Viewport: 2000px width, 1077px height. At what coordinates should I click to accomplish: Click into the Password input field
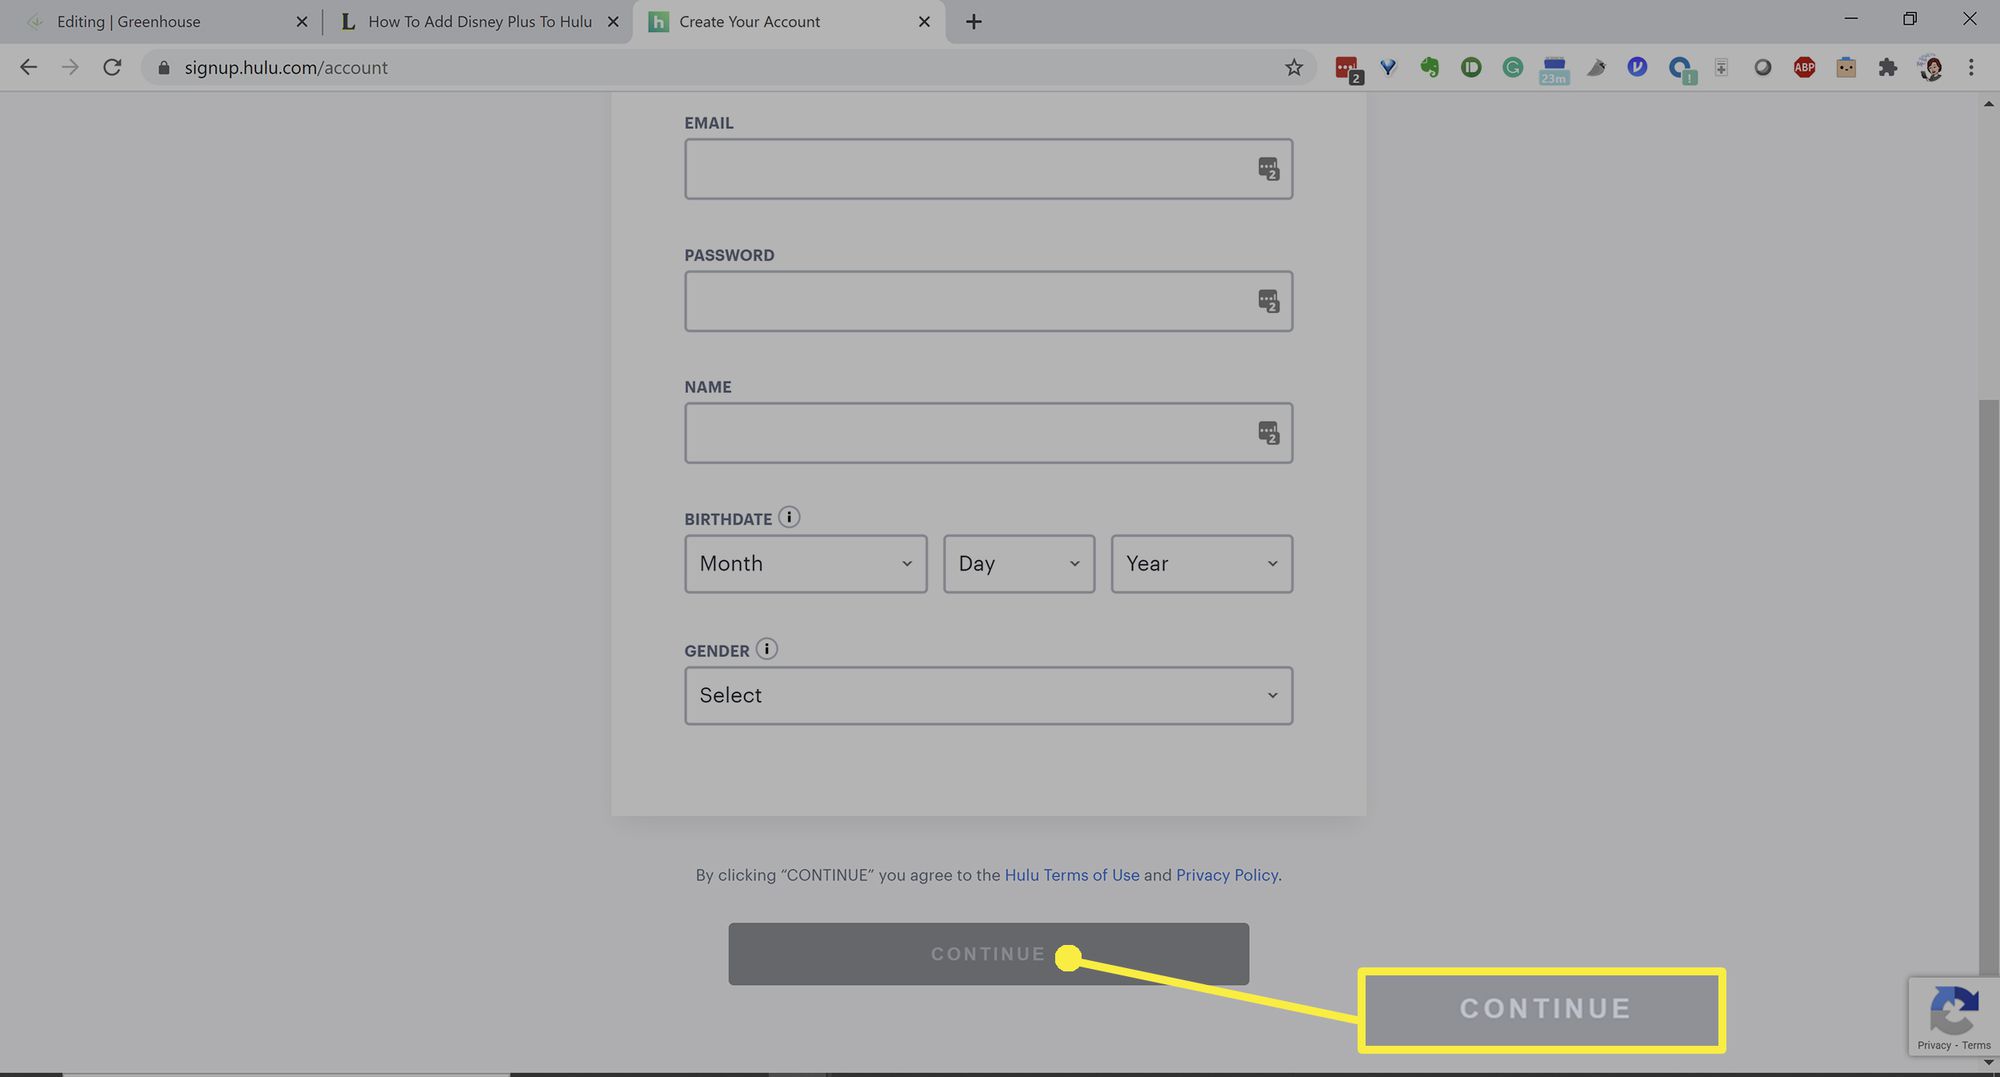989,301
